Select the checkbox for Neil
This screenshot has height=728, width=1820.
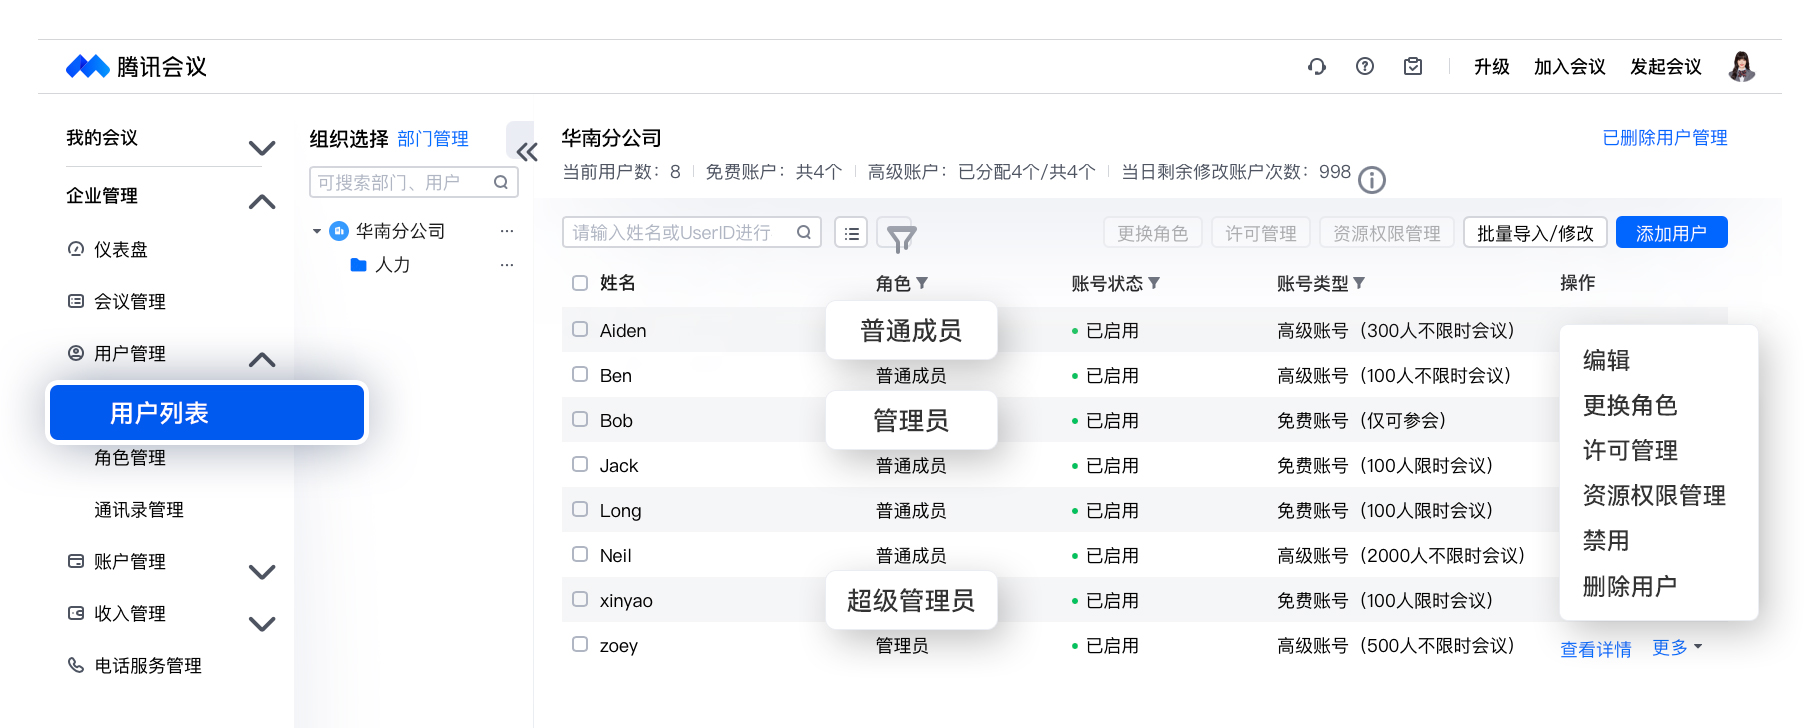[x=580, y=554]
